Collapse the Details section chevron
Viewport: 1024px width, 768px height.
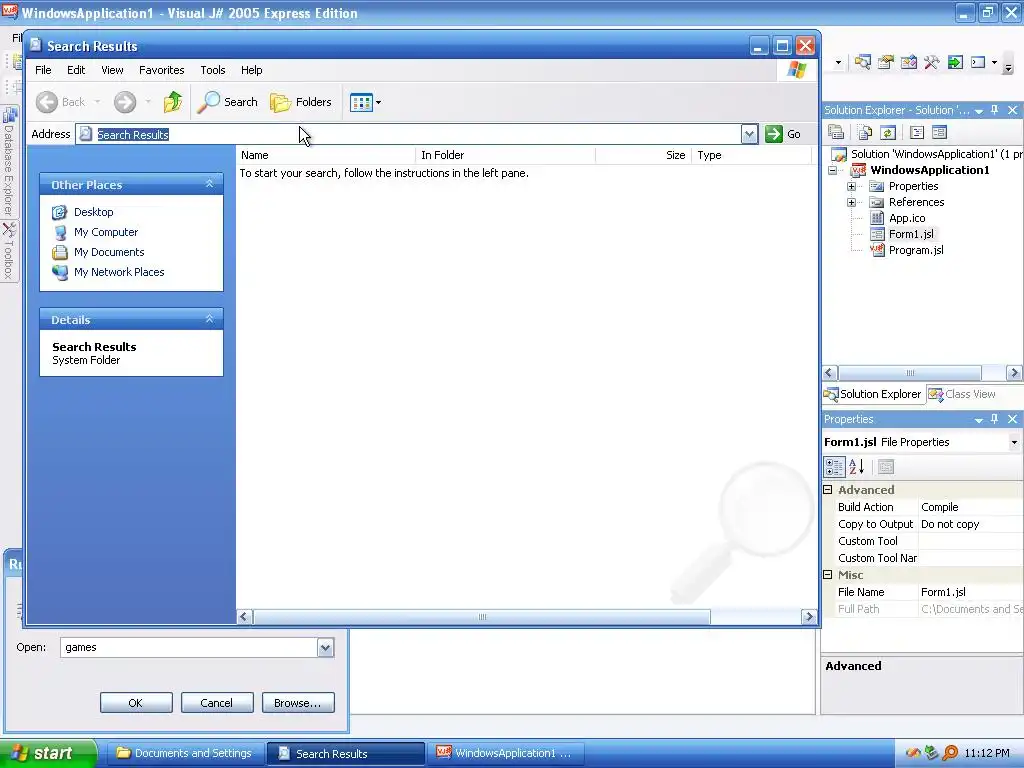(210, 319)
